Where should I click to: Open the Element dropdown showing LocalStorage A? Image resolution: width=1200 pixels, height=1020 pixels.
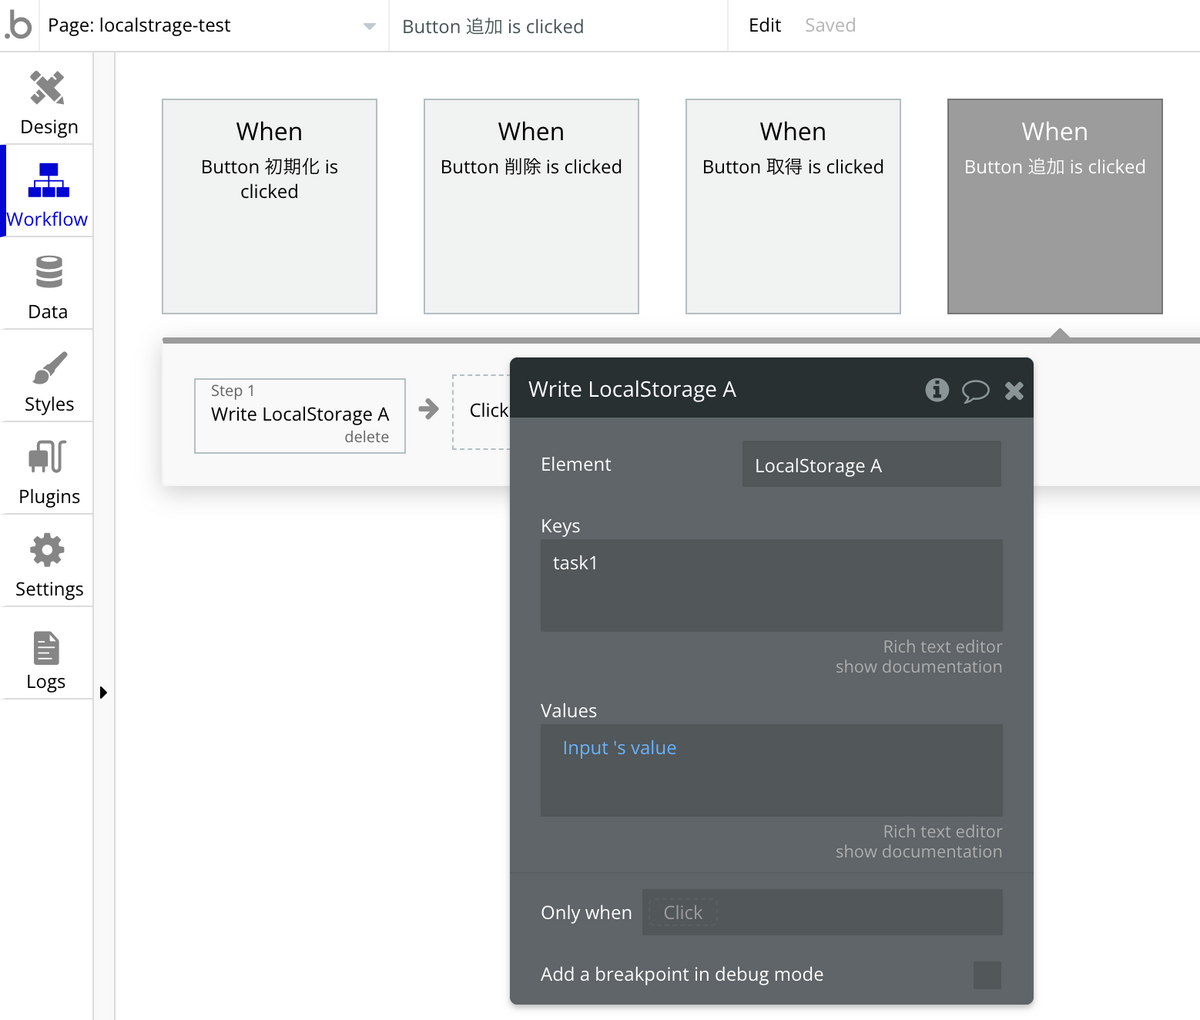click(x=871, y=465)
